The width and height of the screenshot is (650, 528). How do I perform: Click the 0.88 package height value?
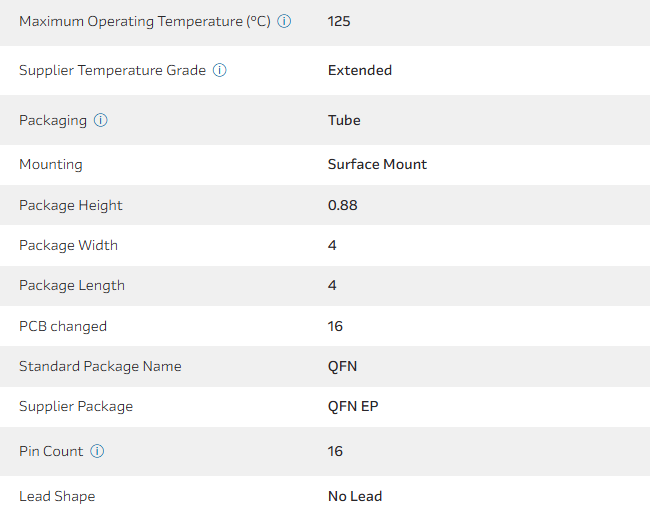(342, 206)
